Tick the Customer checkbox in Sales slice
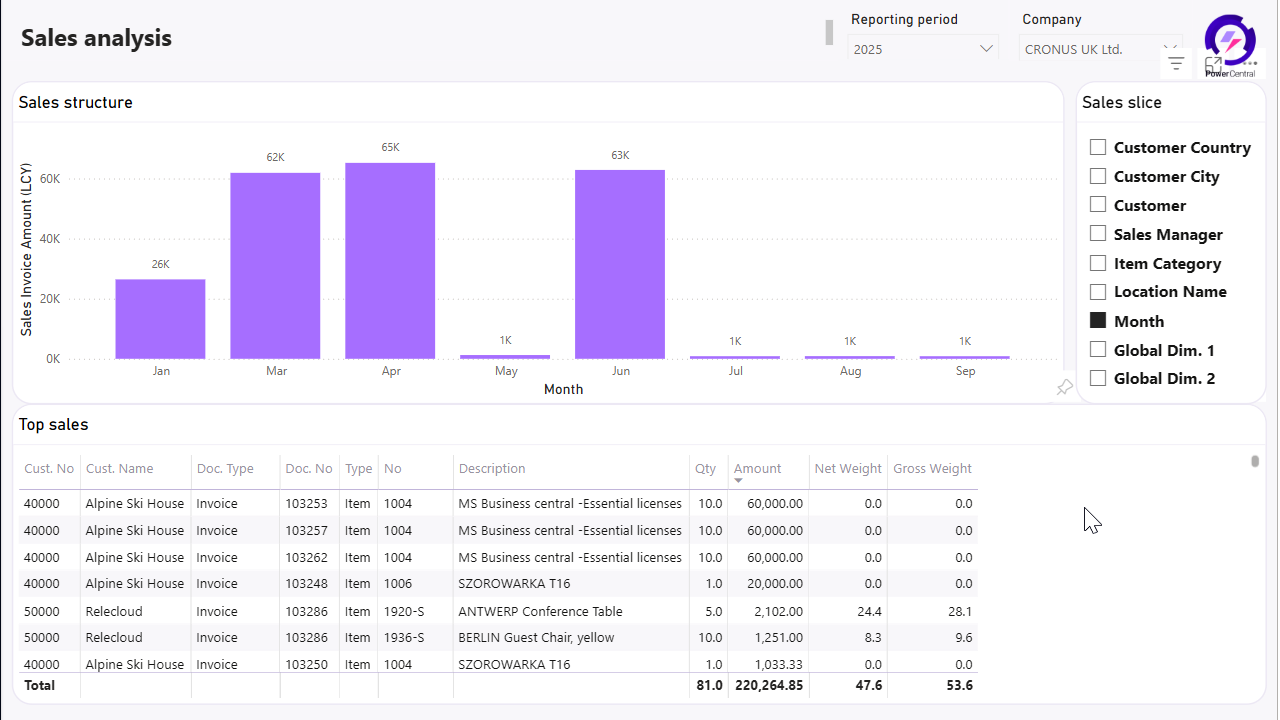The image size is (1280, 720). pos(1098,205)
